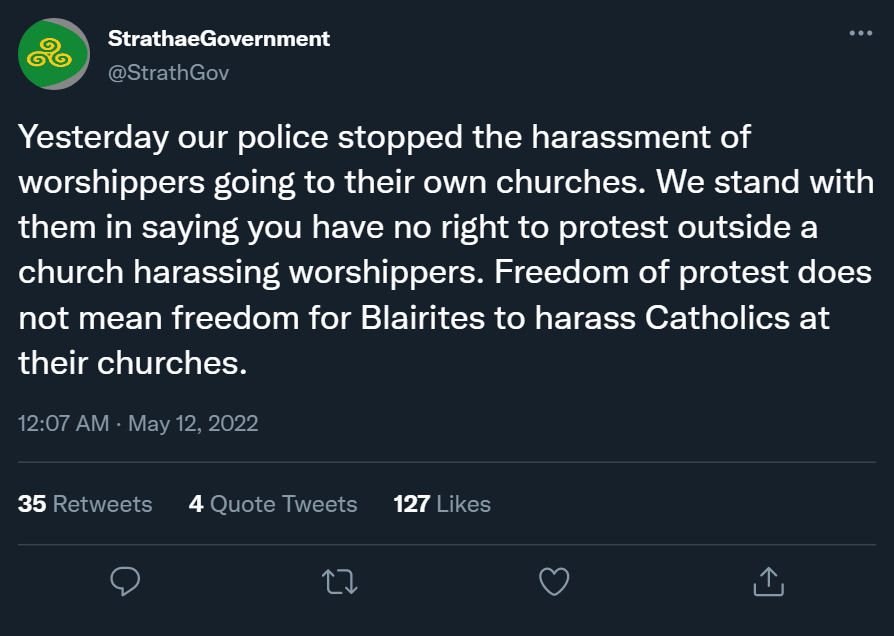
Task: See who gave the 127 Likes
Action: [x=442, y=504]
